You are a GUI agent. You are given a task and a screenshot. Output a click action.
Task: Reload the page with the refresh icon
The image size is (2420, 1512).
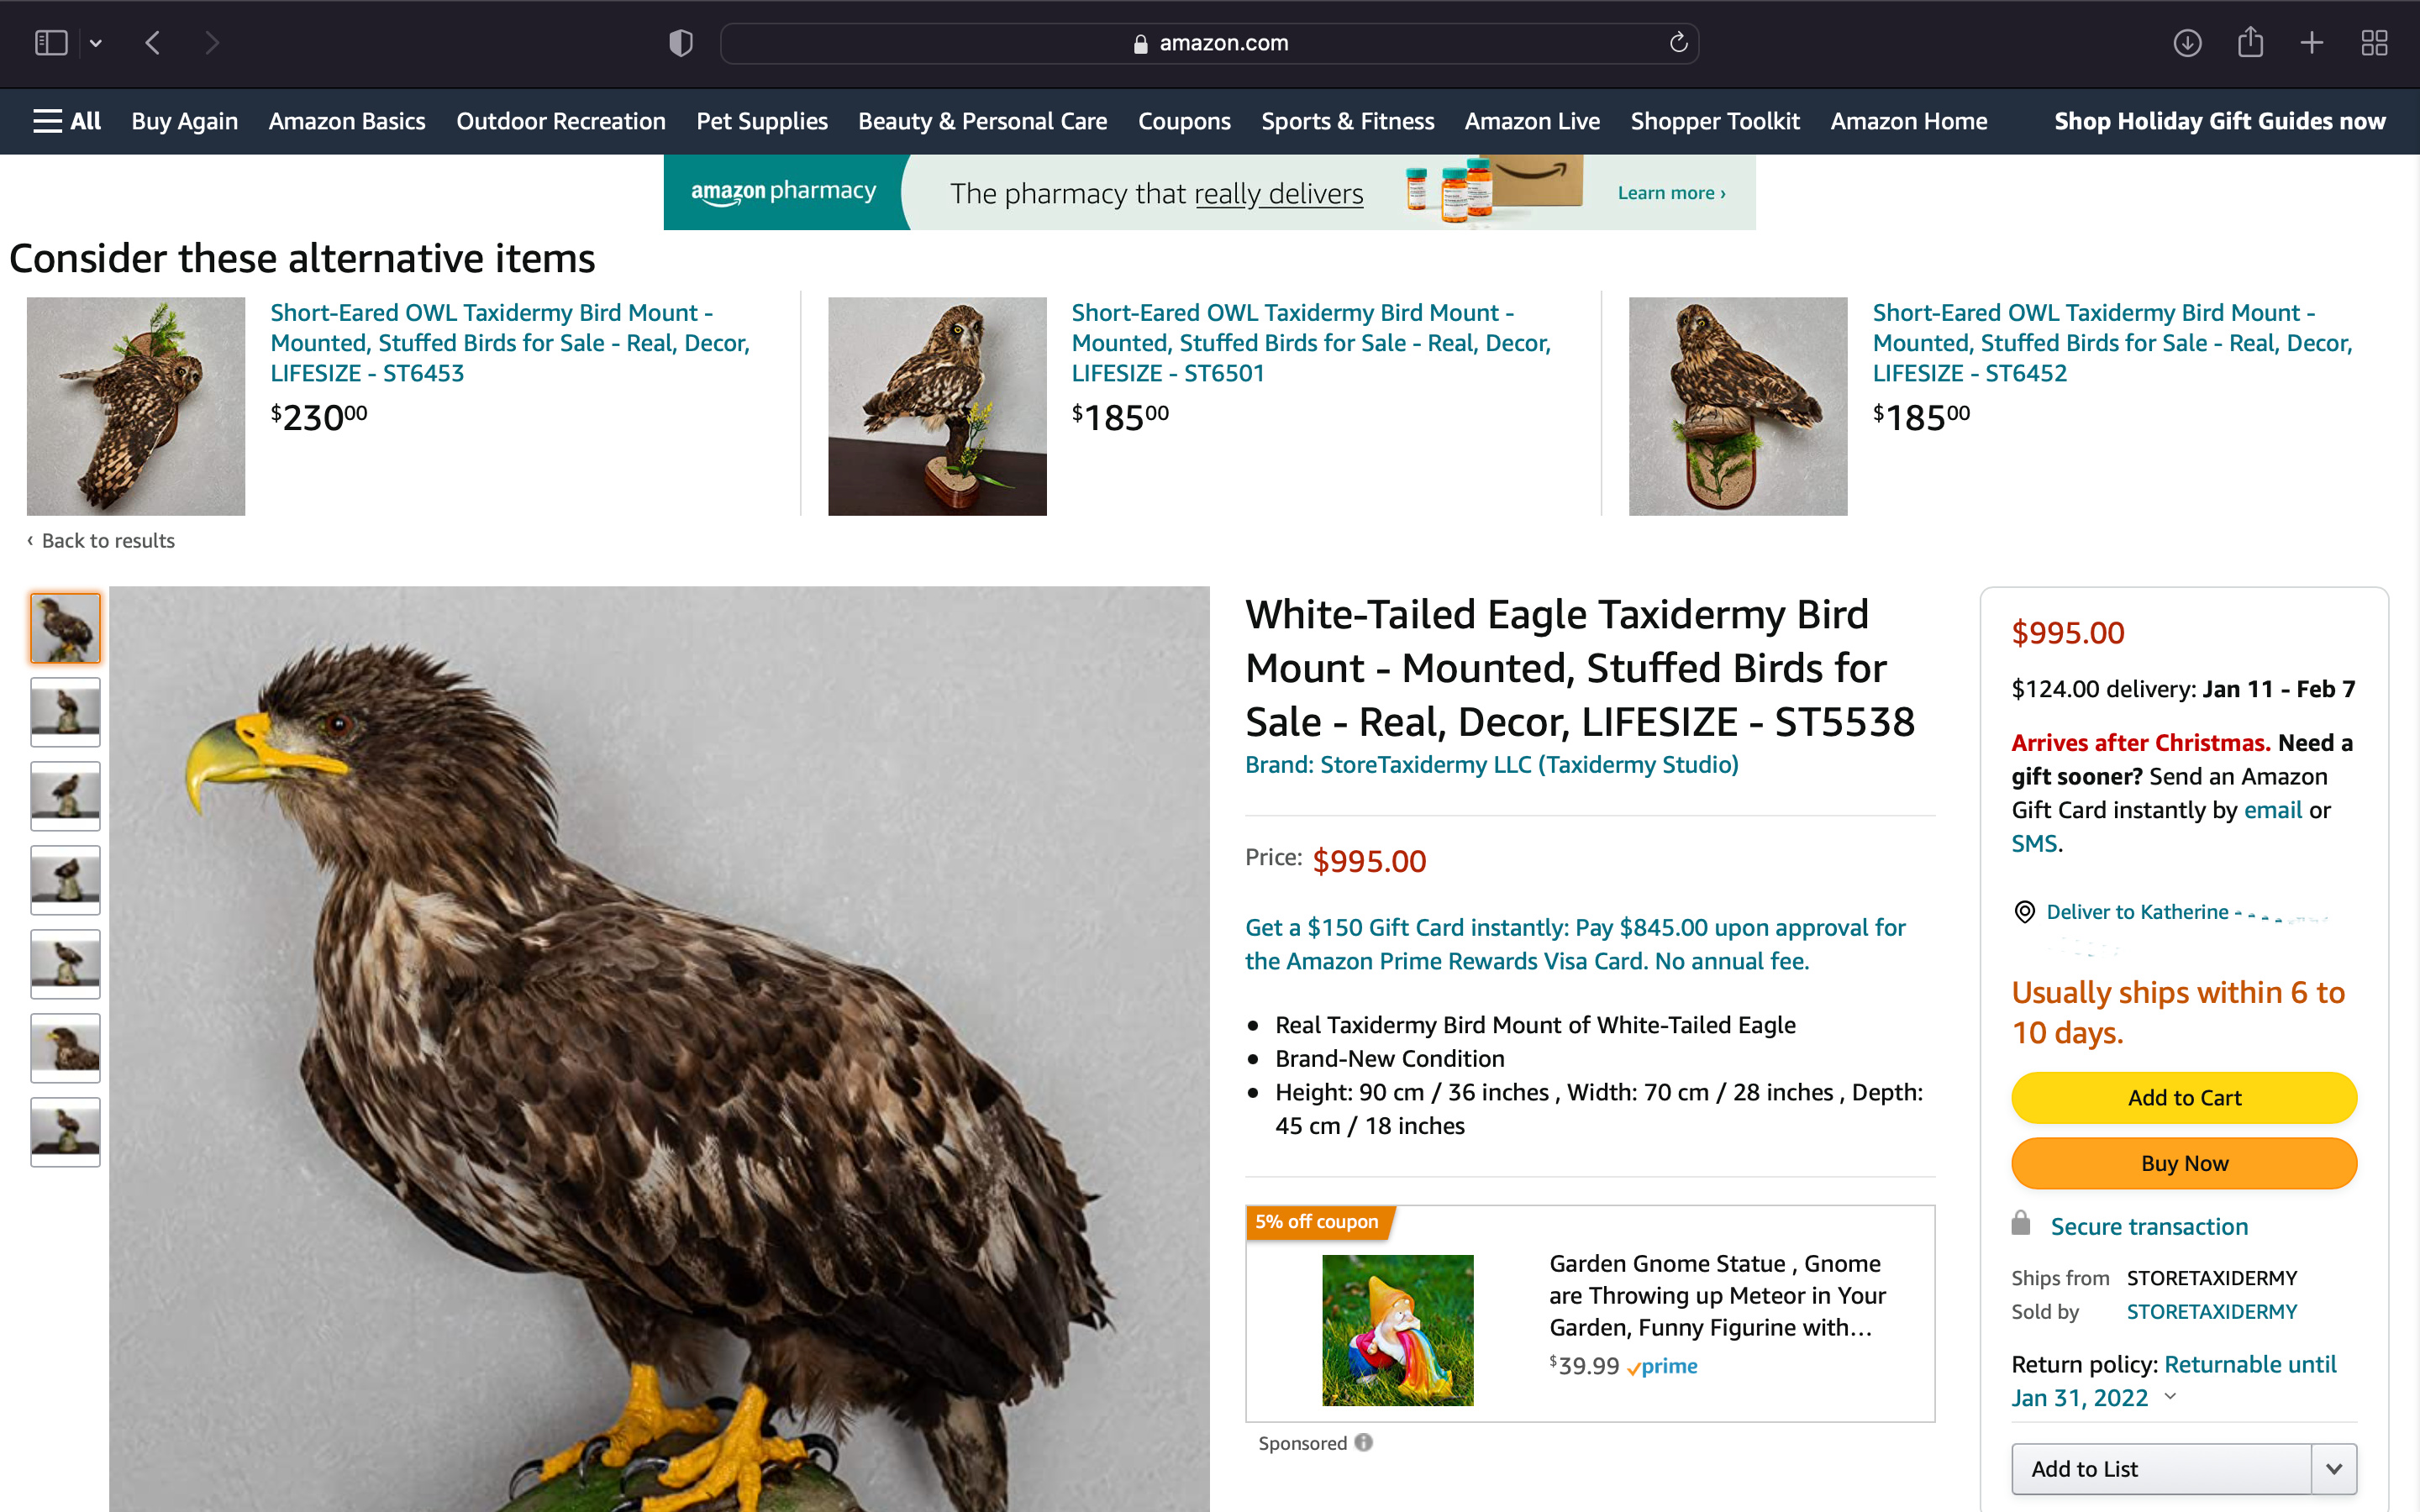coord(1678,42)
